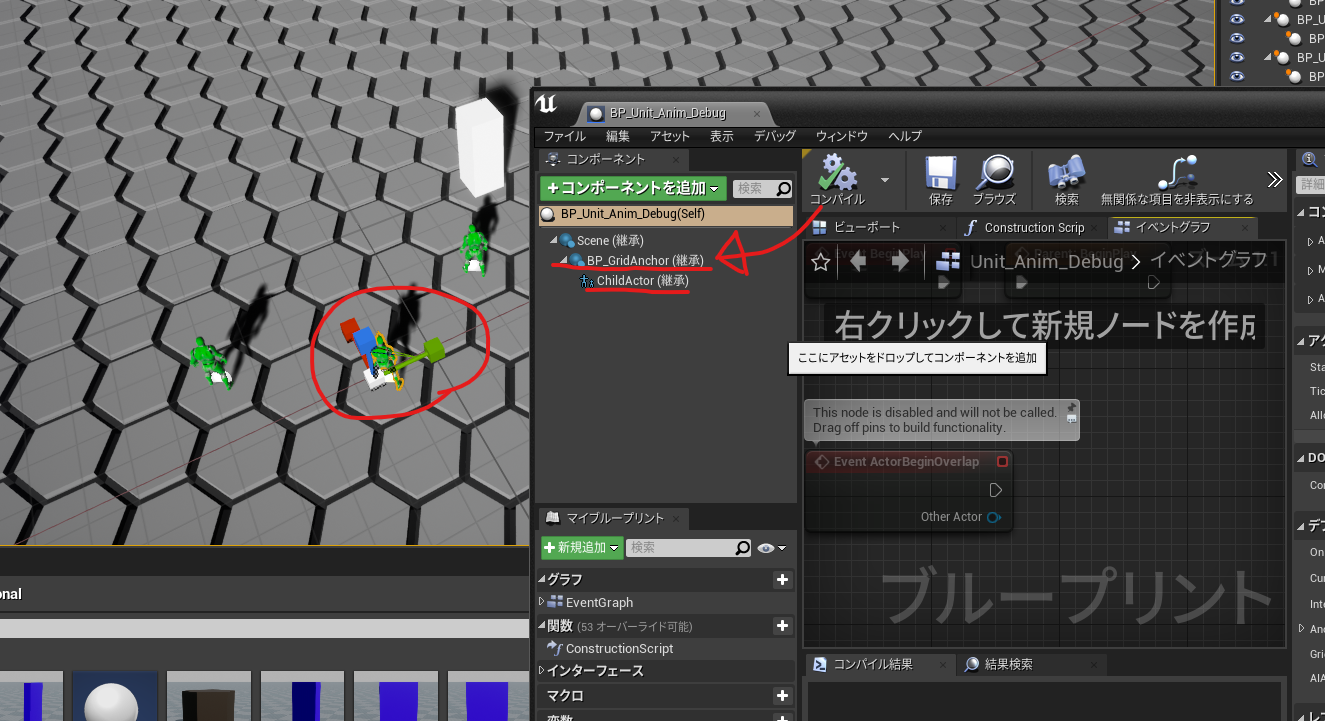Open ConstructionScript in the functions list
The image size is (1325, 721).
point(619,648)
